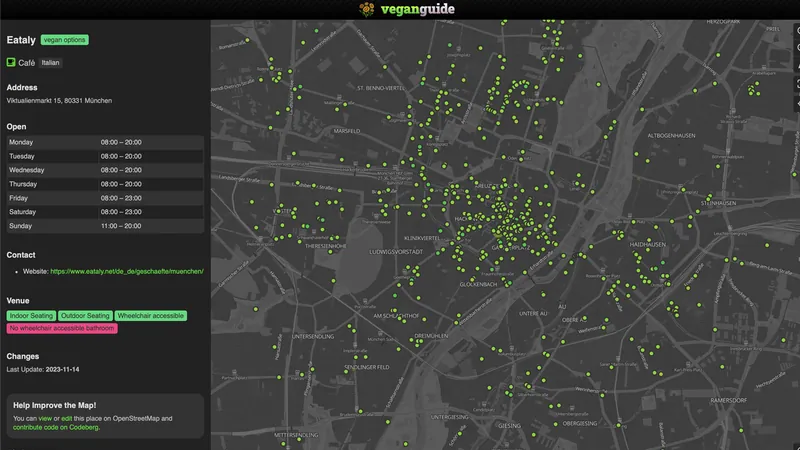Image resolution: width=800 pixels, height=450 pixels.
Task: Click the veganguide sunflower logo
Action: tap(368, 10)
